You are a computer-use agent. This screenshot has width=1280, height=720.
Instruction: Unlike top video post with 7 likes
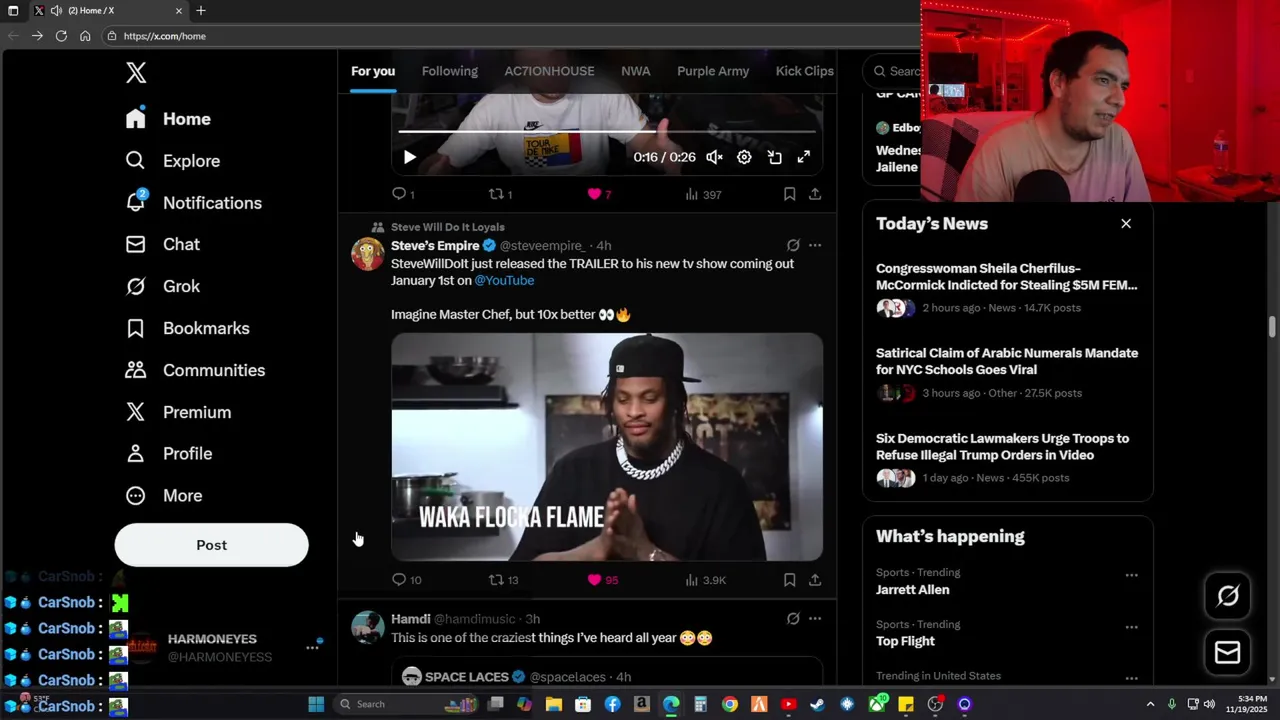pos(598,194)
